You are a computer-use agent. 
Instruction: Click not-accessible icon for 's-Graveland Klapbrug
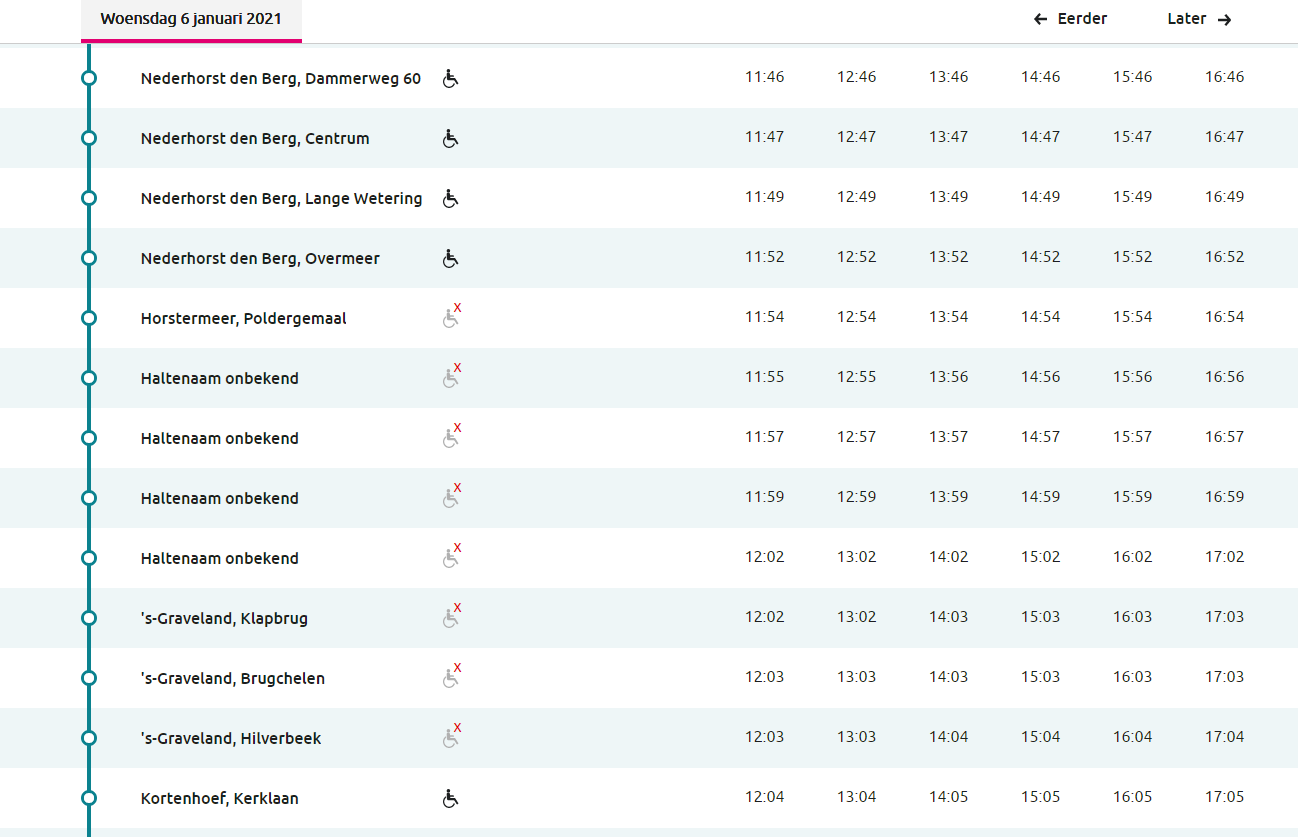click(x=452, y=616)
